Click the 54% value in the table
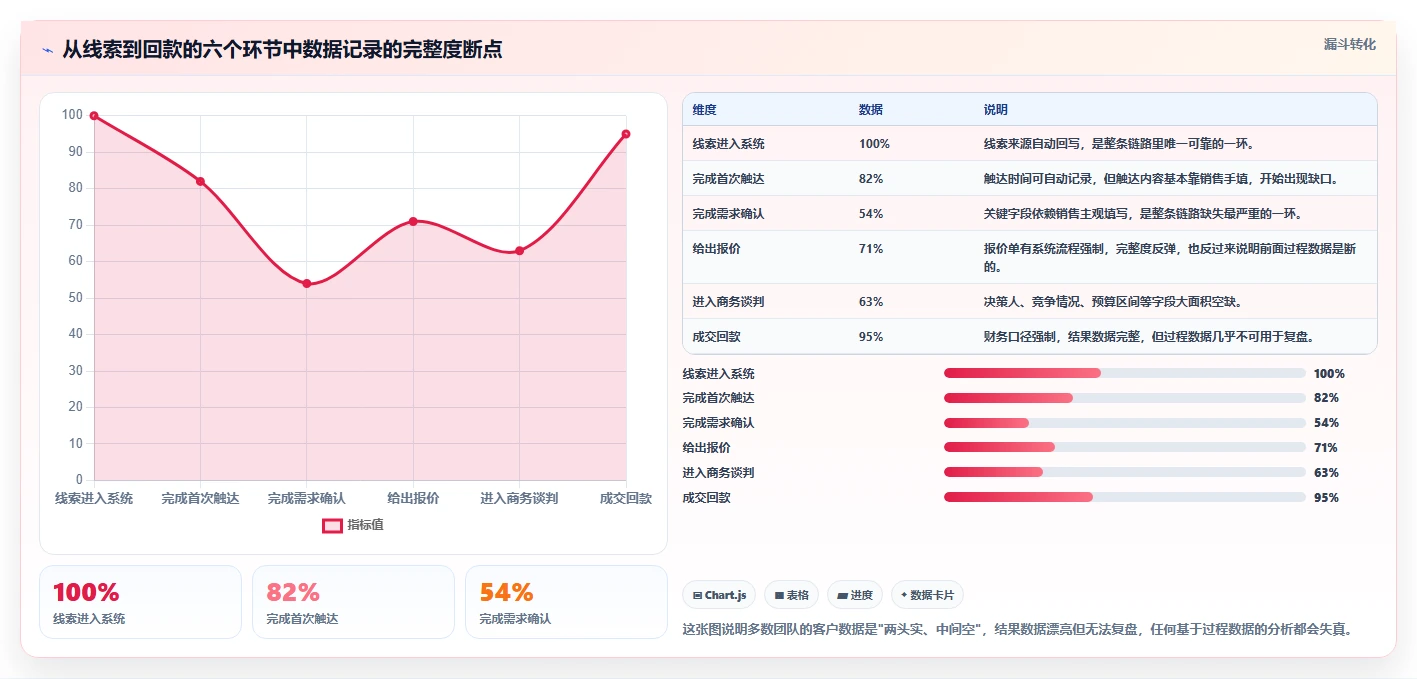1417x679 pixels. click(871, 214)
